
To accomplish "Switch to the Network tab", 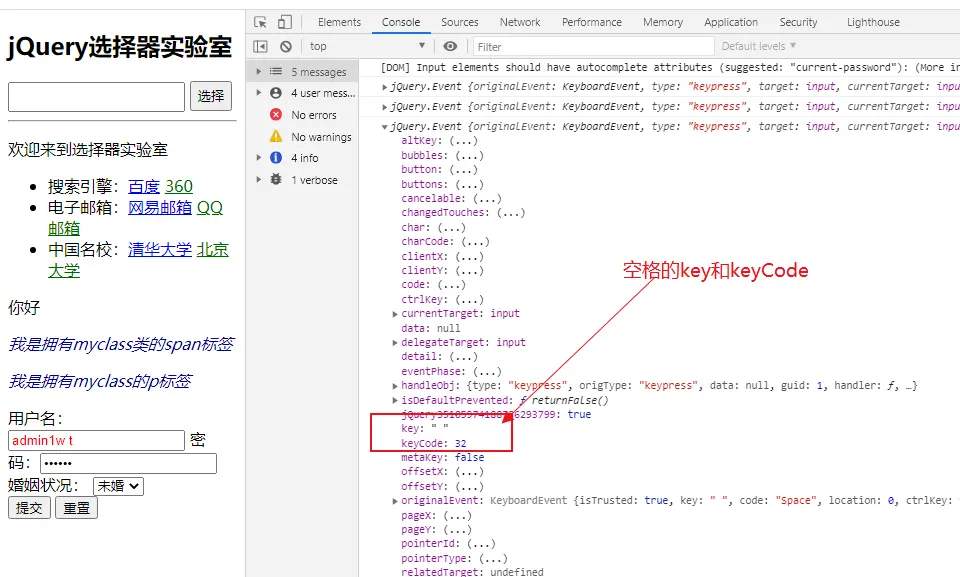I will 520,22.
